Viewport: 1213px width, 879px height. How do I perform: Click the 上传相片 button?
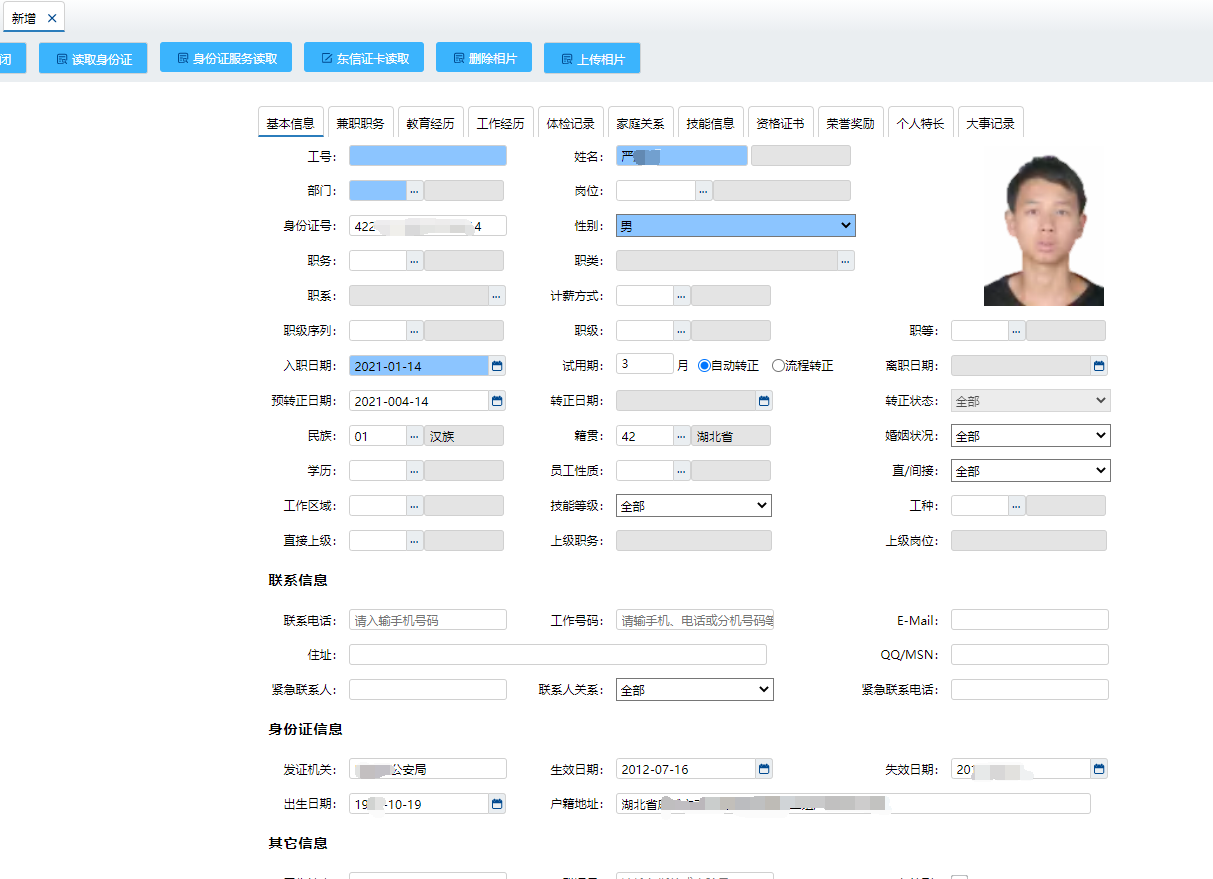[x=591, y=57]
